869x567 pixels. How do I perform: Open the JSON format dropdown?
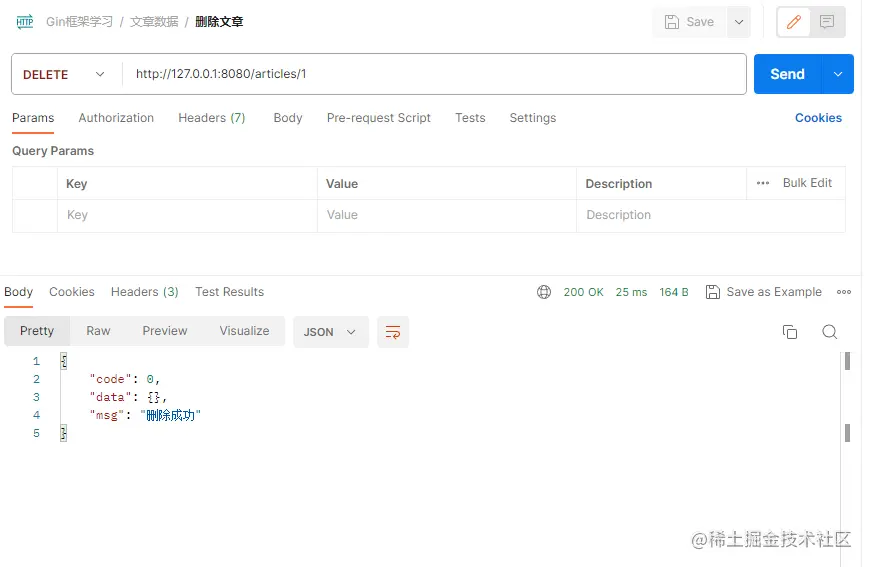click(x=330, y=332)
